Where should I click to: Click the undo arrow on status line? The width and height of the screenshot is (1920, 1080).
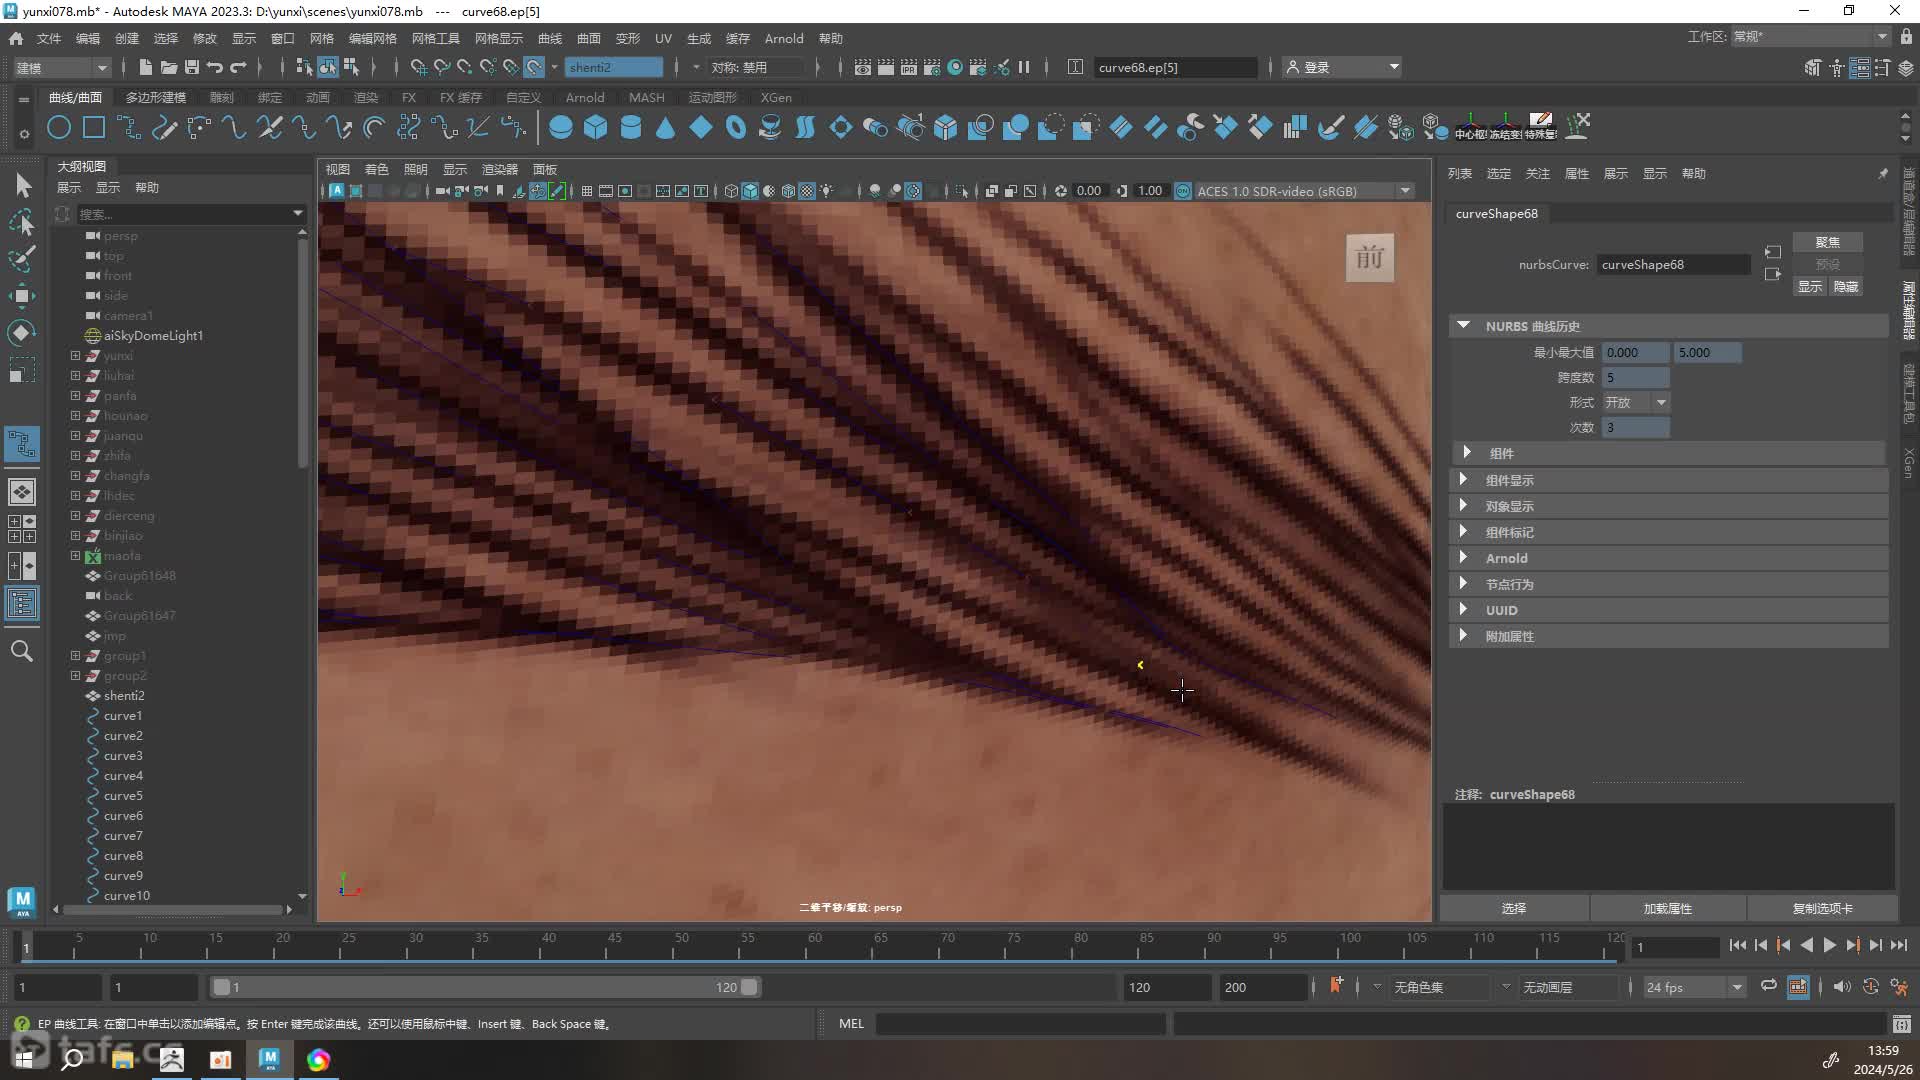(x=215, y=67)
